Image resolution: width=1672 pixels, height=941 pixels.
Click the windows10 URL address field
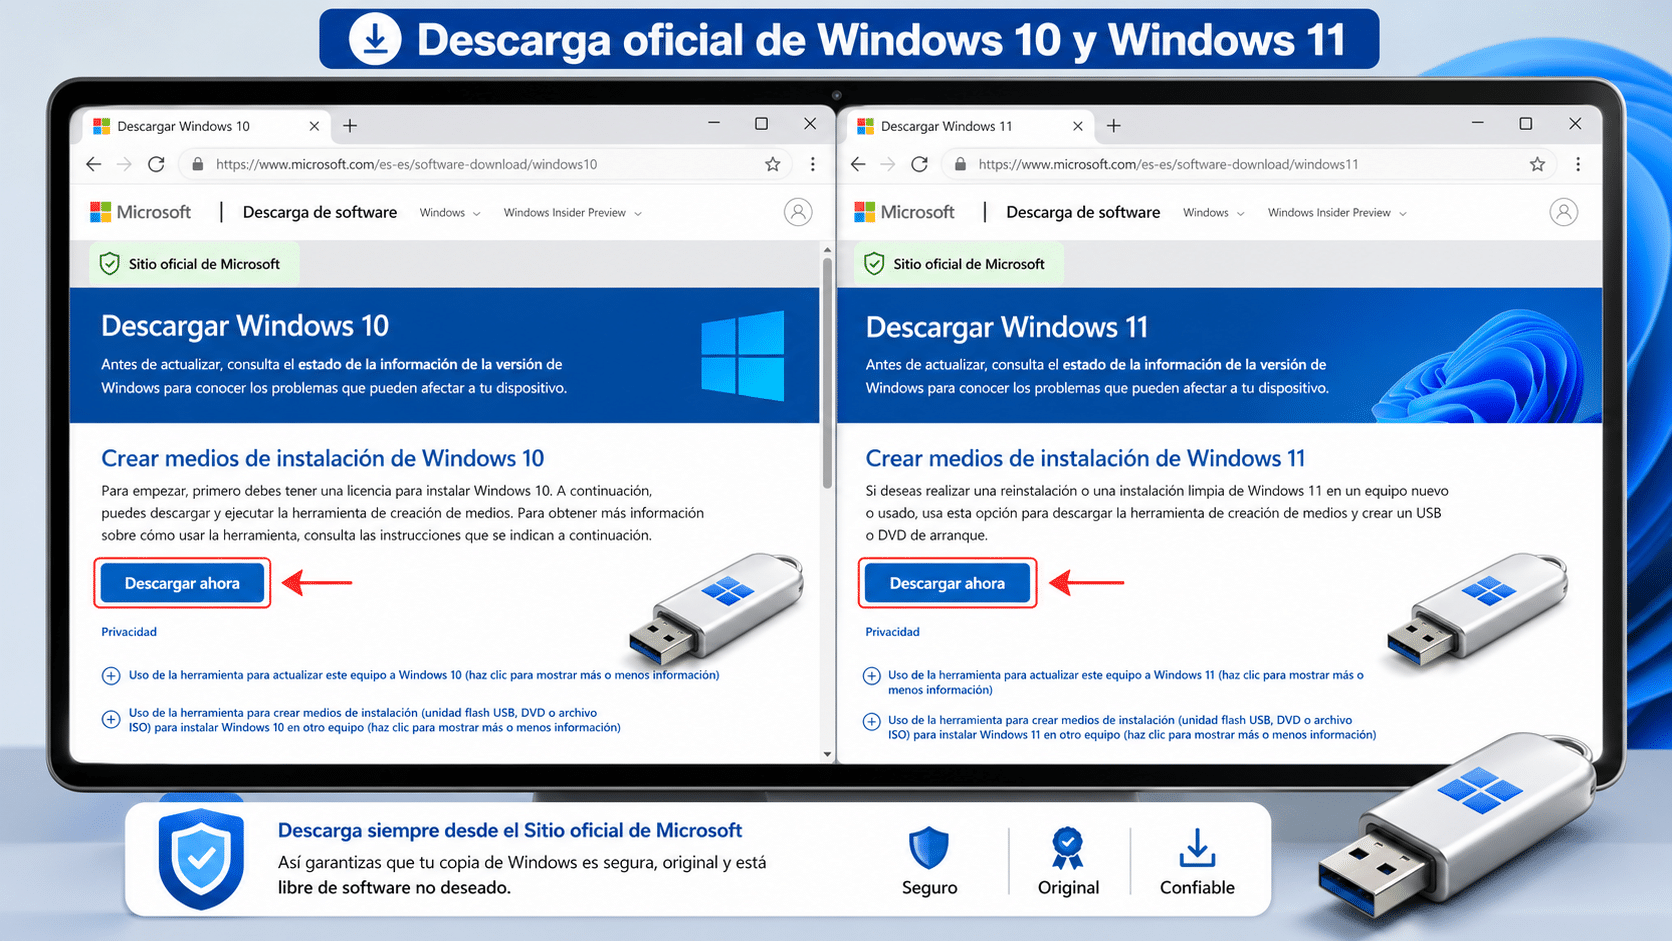tap(485, 164)
